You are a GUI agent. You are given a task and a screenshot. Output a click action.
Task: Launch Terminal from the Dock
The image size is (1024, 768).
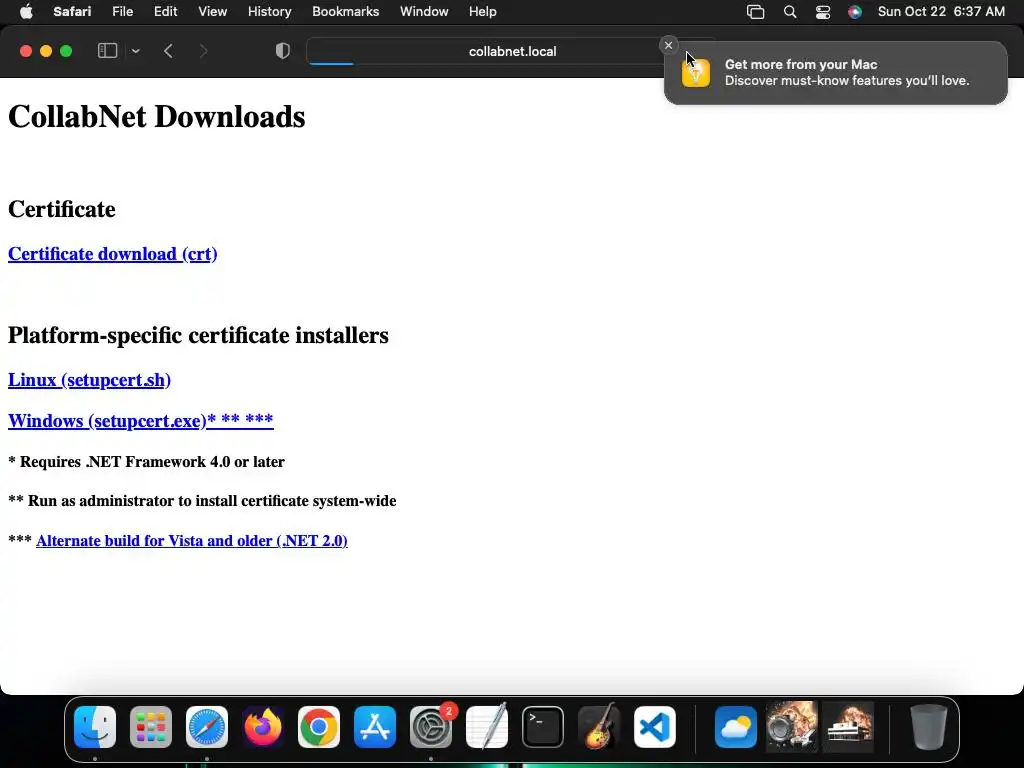tap(543, 727)
